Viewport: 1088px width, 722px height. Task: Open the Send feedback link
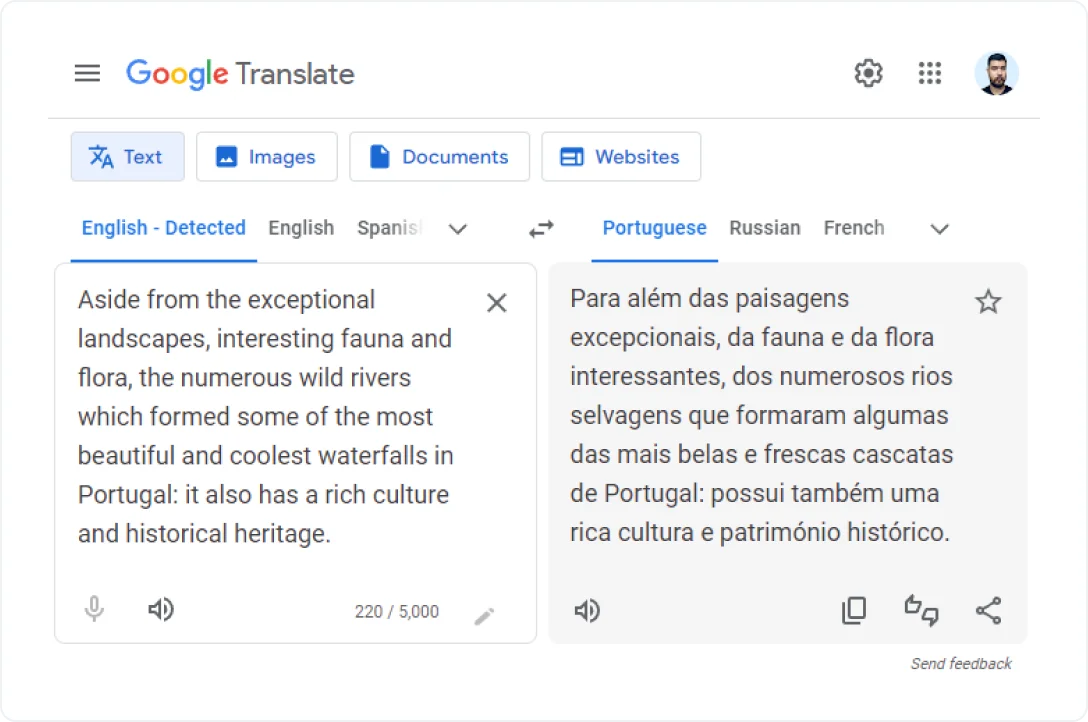point(960,663)
